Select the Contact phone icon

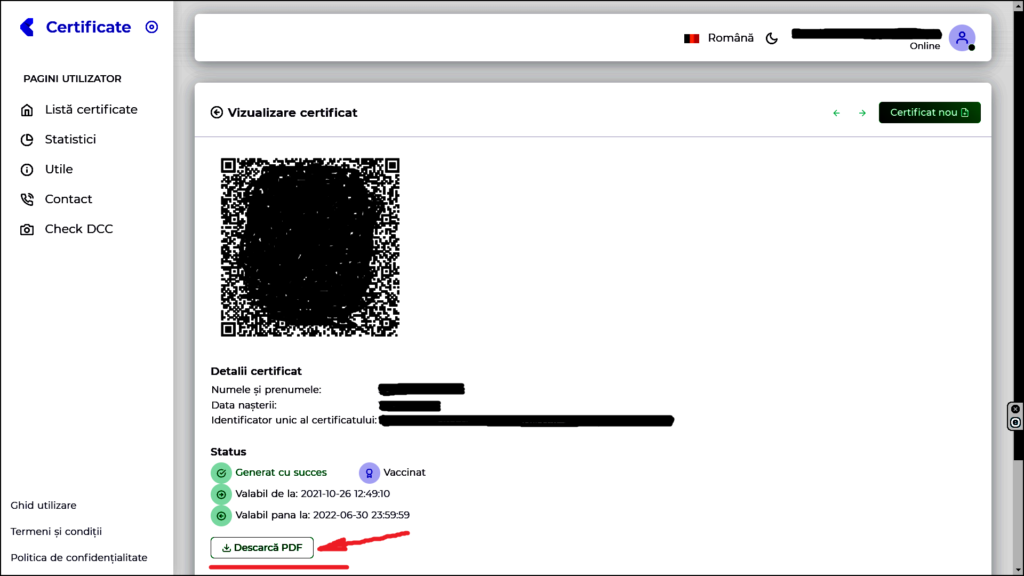tap(25, 199)
